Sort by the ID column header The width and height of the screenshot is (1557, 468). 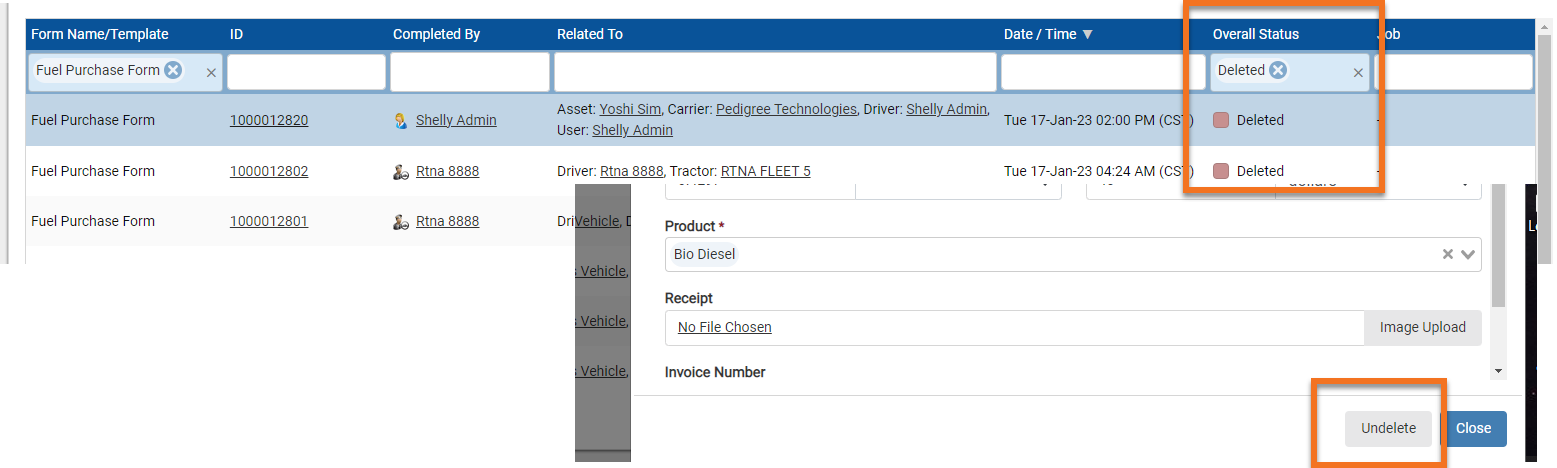coord(237,34)
